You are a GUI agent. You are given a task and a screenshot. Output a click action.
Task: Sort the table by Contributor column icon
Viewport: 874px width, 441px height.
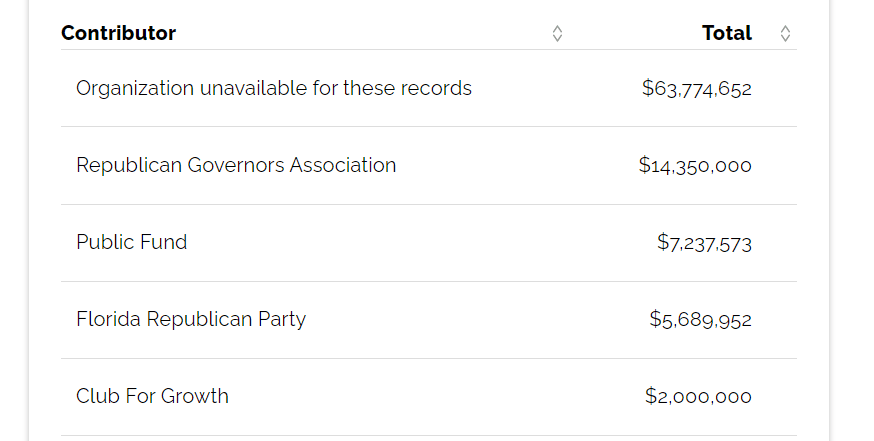[x=557, y=33]
